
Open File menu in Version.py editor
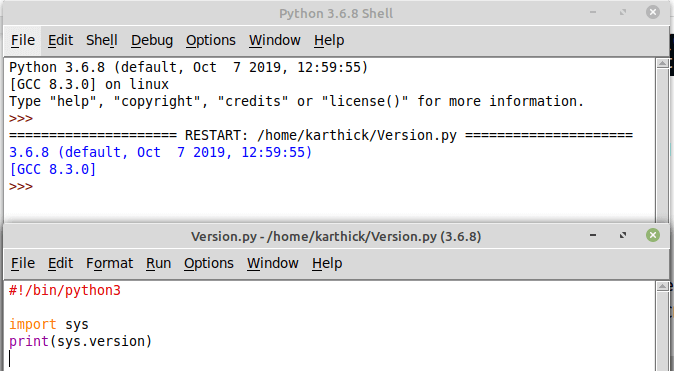tap(23, 263)
